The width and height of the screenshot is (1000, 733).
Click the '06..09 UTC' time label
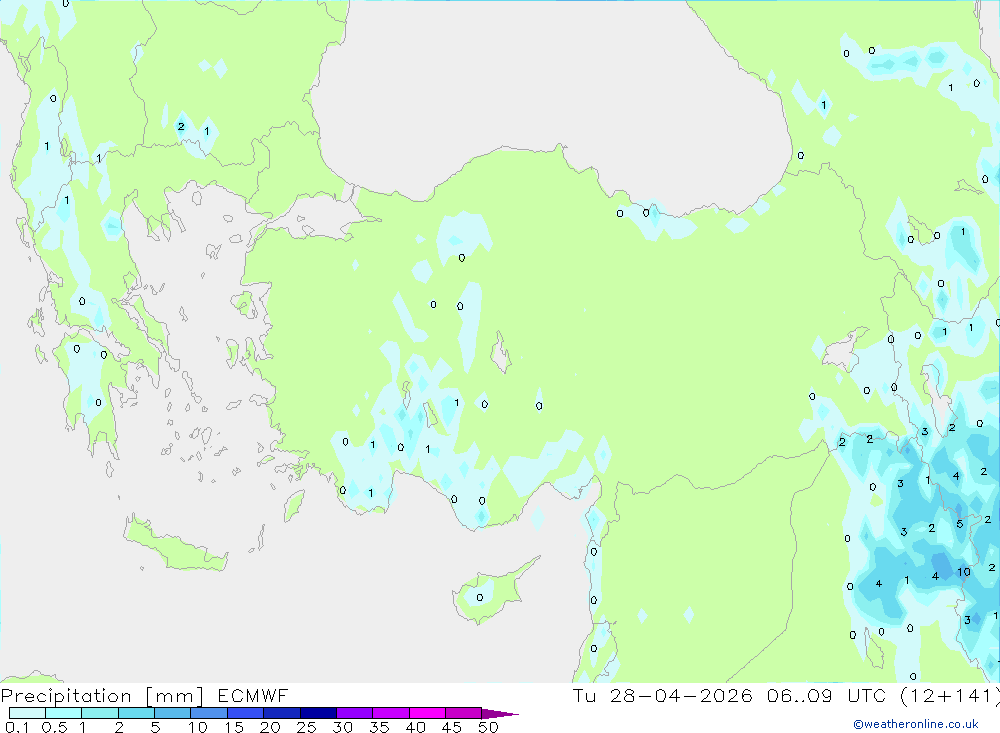[x=827, y=695]
